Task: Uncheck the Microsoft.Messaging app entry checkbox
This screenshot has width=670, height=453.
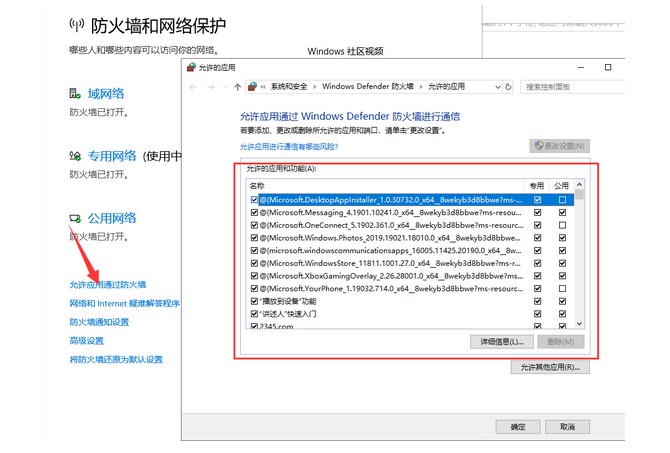Action: tap(254, 213)
